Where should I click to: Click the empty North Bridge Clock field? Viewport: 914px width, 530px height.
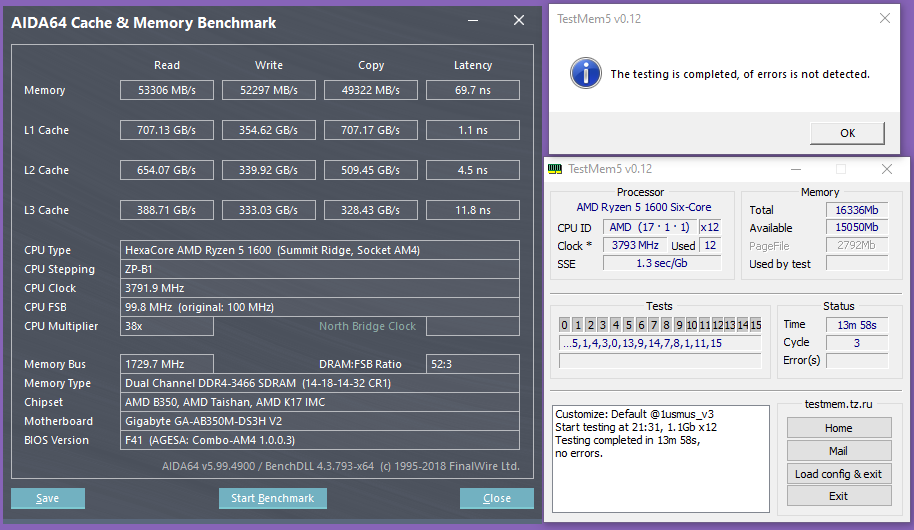(473, 326)
